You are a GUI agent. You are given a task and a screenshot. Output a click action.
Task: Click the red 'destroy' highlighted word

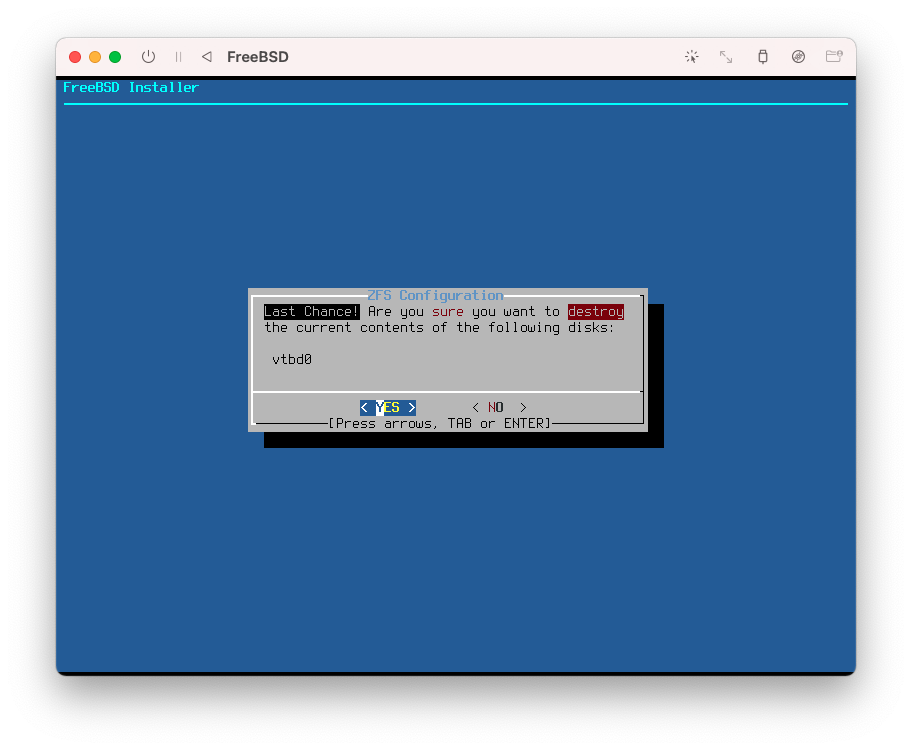click(596, 312)
